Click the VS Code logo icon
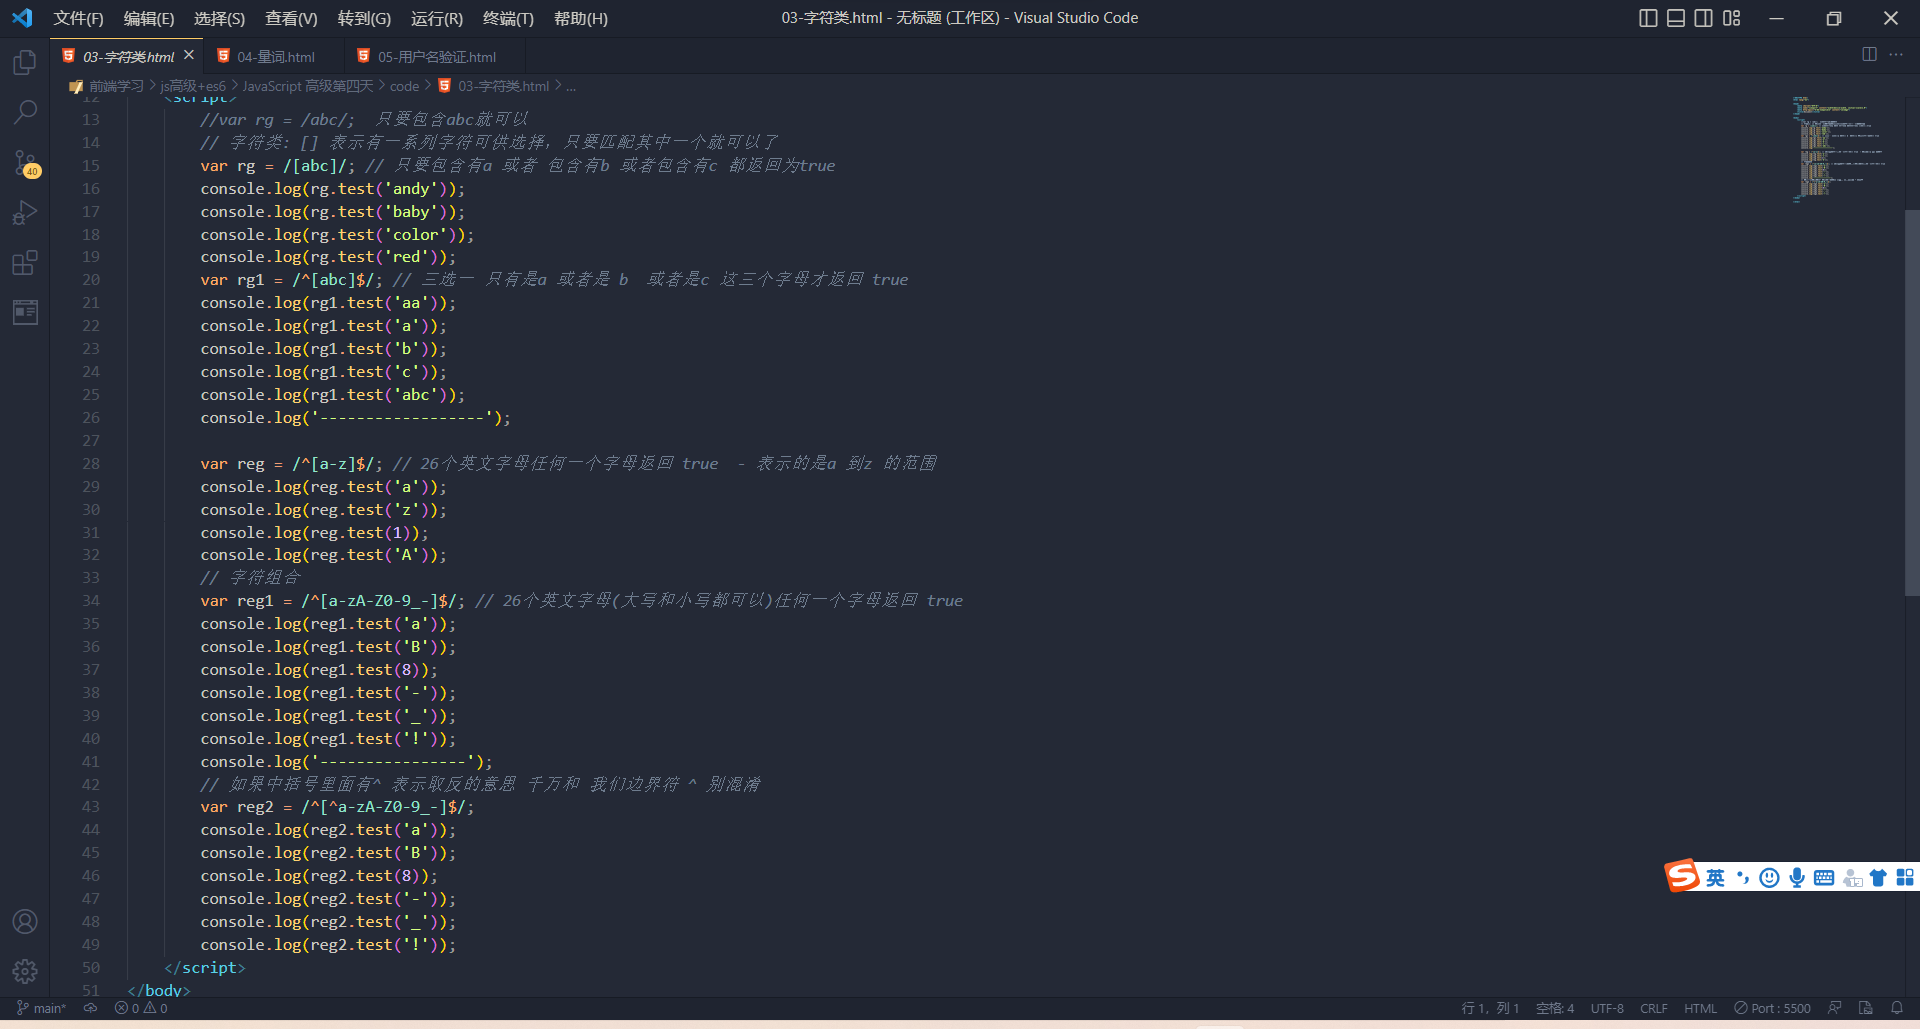The image size is (1920, 1029). 22,18
